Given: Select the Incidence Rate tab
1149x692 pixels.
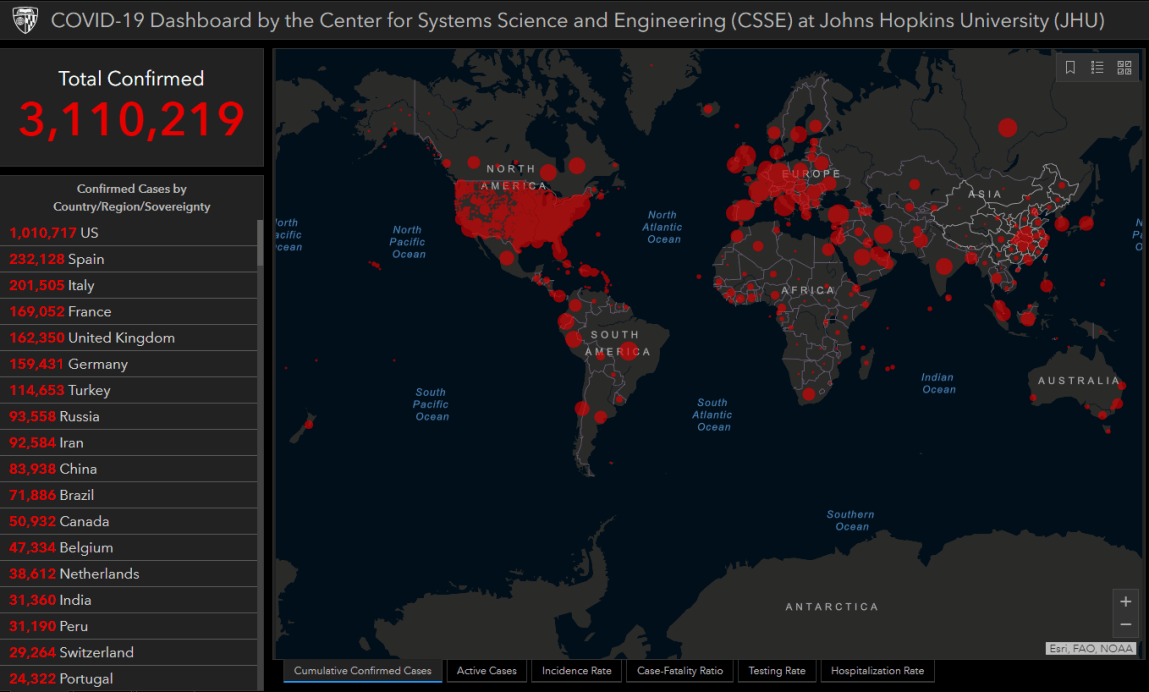Looking at the screenshot, I should pyautogui.click(x=576, y=671).
